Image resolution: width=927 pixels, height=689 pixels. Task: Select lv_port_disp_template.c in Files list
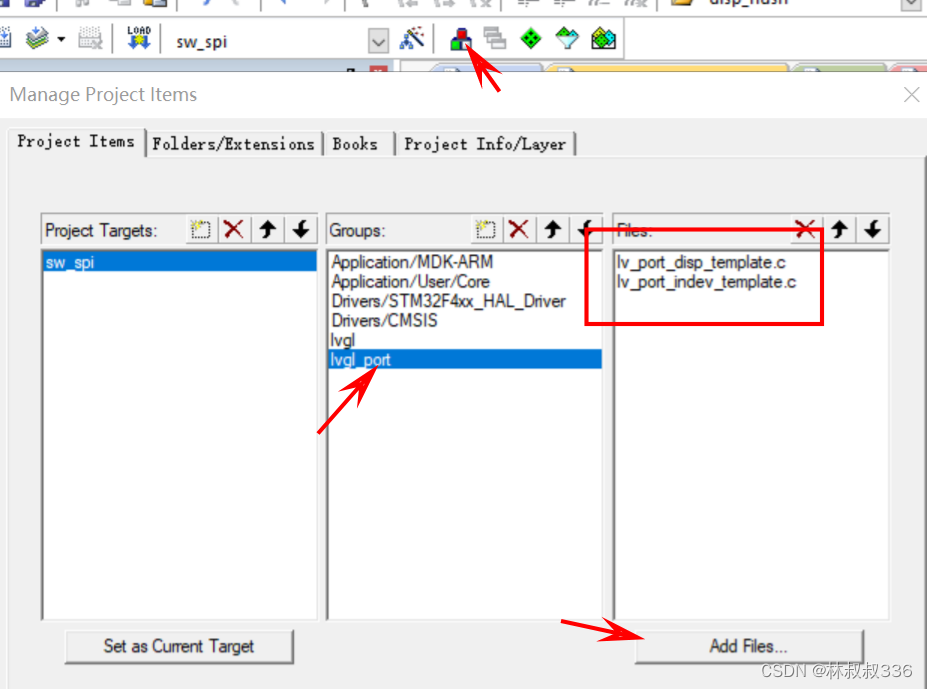[701, 262]
